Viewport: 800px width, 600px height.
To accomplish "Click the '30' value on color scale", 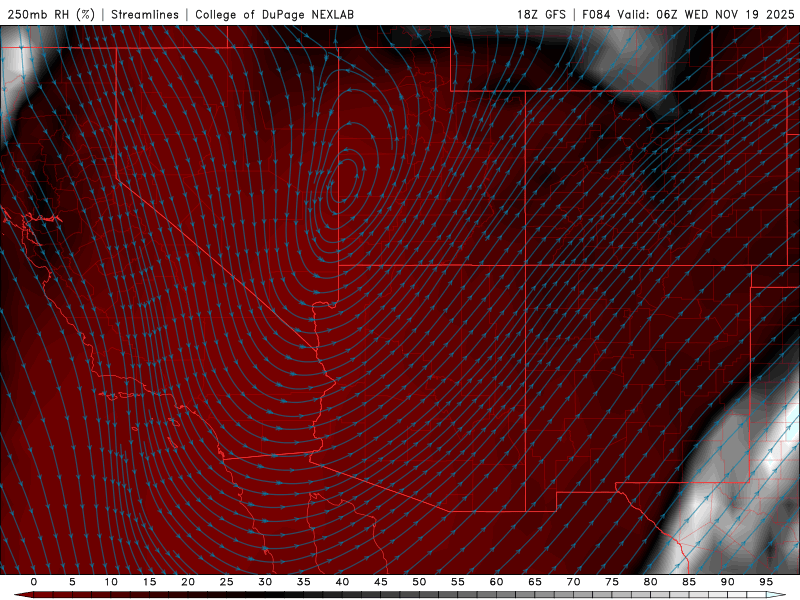I will tap(265, 582).
